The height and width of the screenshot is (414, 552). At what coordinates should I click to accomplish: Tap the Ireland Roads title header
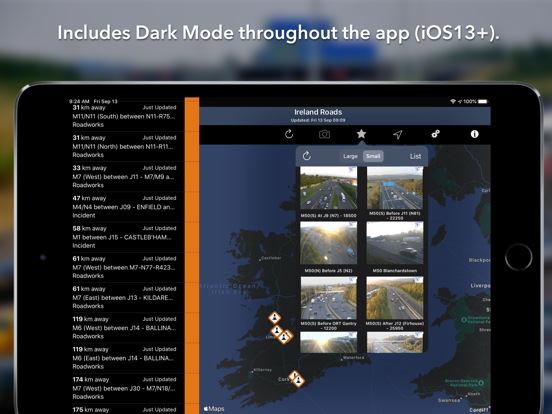pos(318,112)
